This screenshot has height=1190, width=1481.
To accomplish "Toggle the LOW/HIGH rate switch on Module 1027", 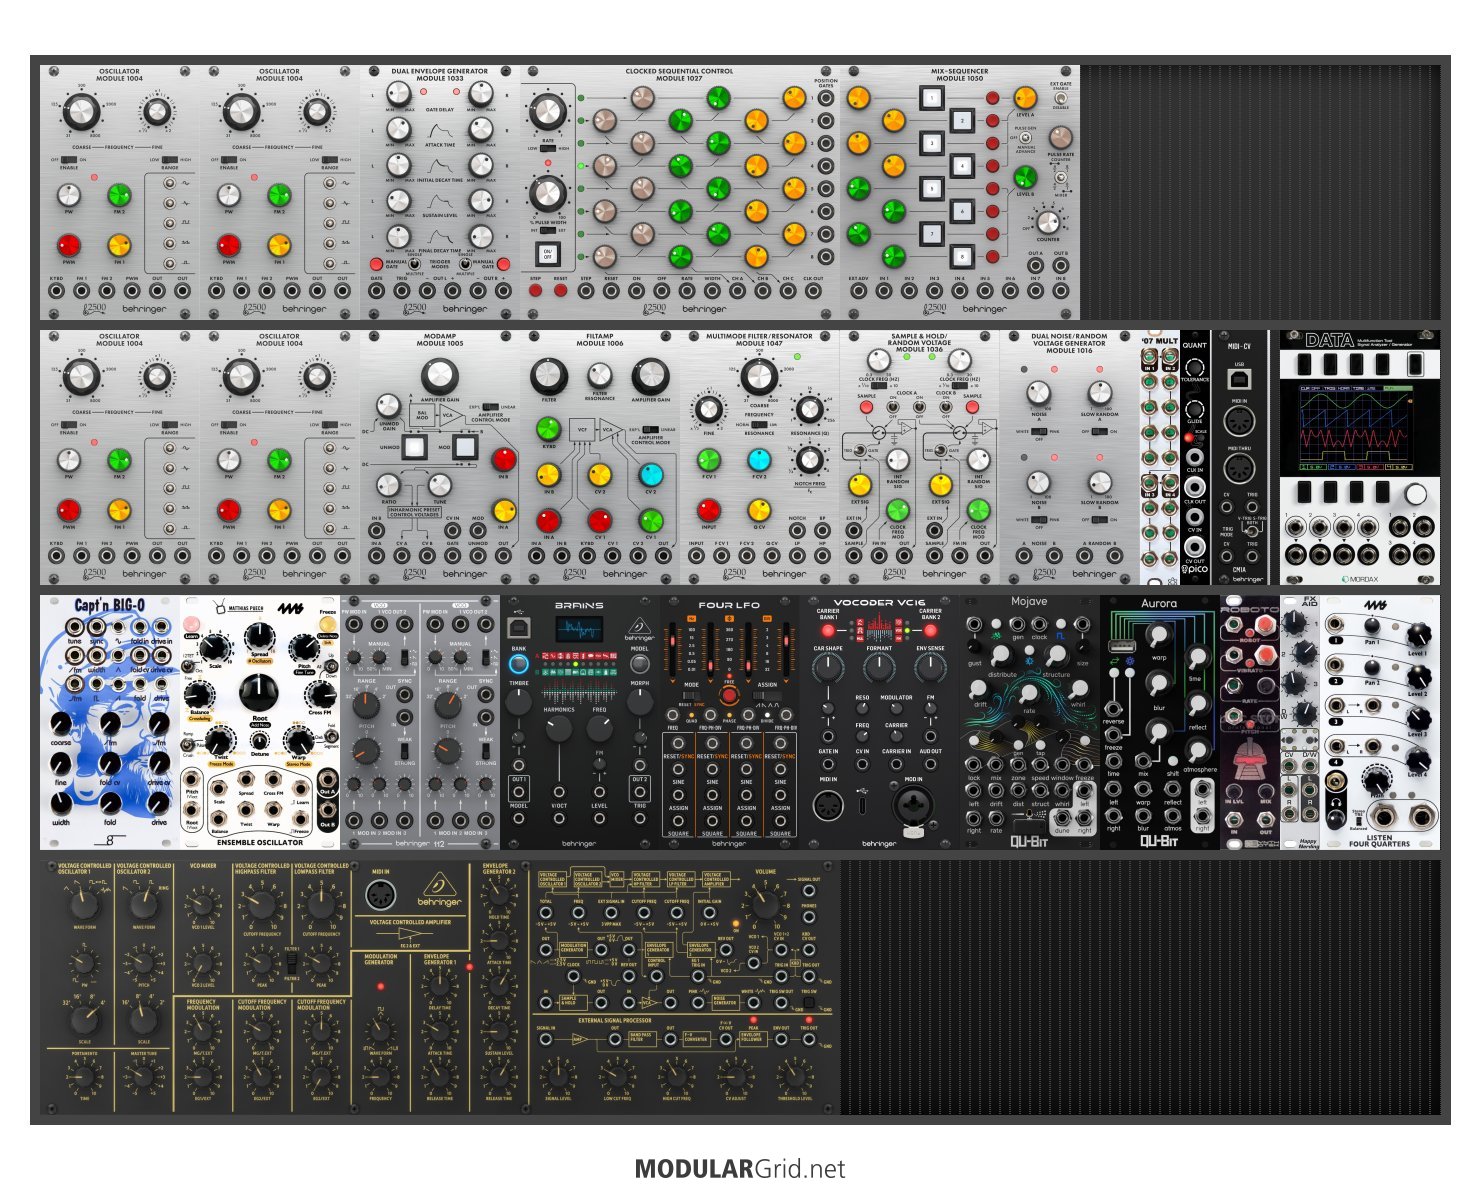I will coord(547,148).
